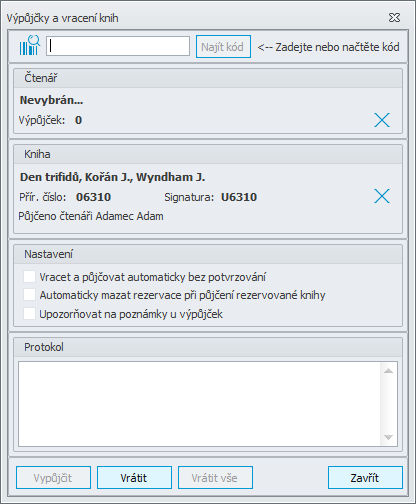Click the Protokol scrollbar up arrow
The image size is (416, 504).
[x=388, y=371]
